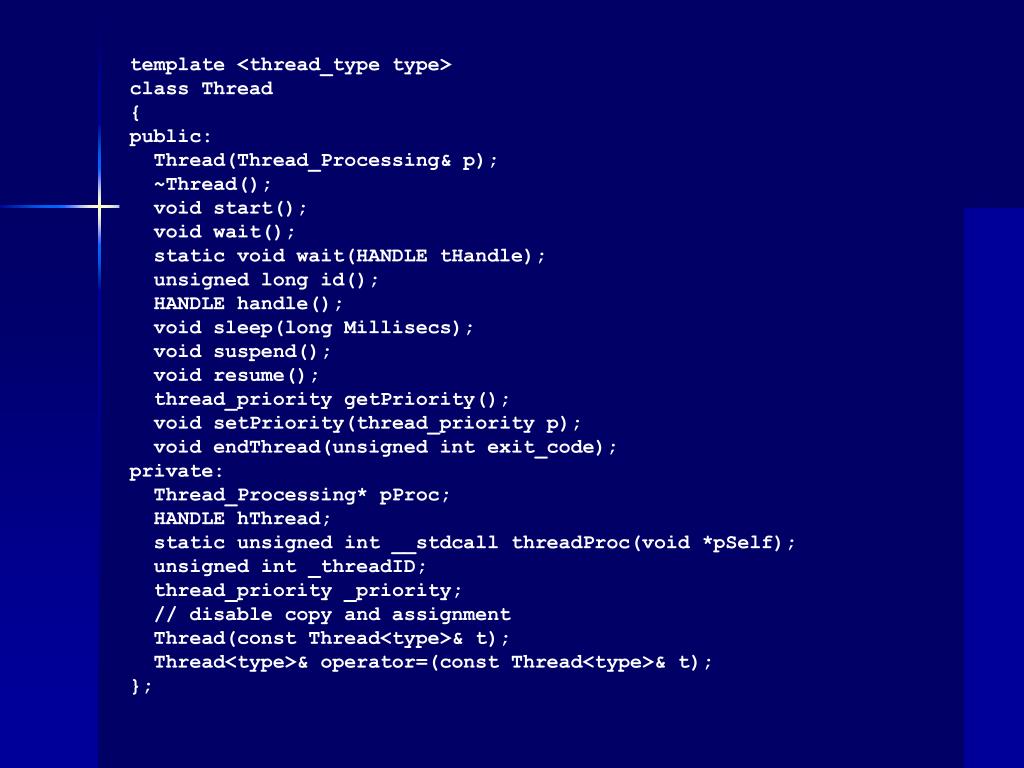Click the 'void start();' line
The width and height of the screenshot is (1024, 768).
[230, 208]
